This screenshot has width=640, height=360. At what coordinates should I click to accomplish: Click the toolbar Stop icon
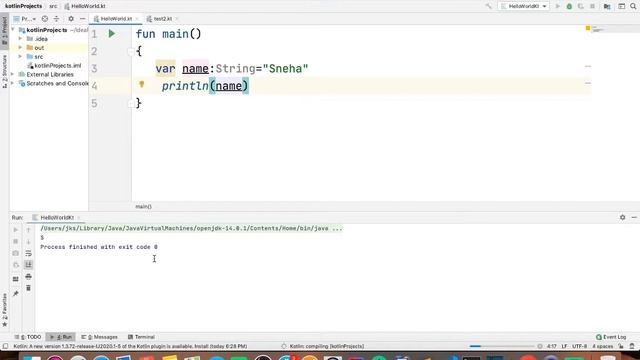click(x=592, y=6)
